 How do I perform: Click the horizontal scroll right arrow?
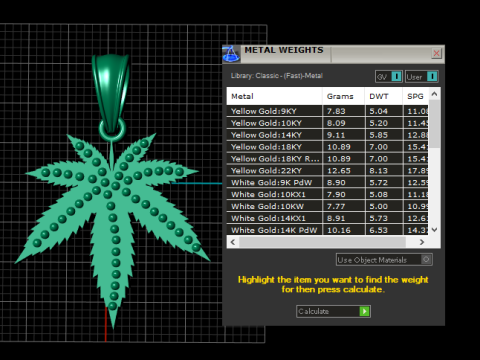pos(422,242)
